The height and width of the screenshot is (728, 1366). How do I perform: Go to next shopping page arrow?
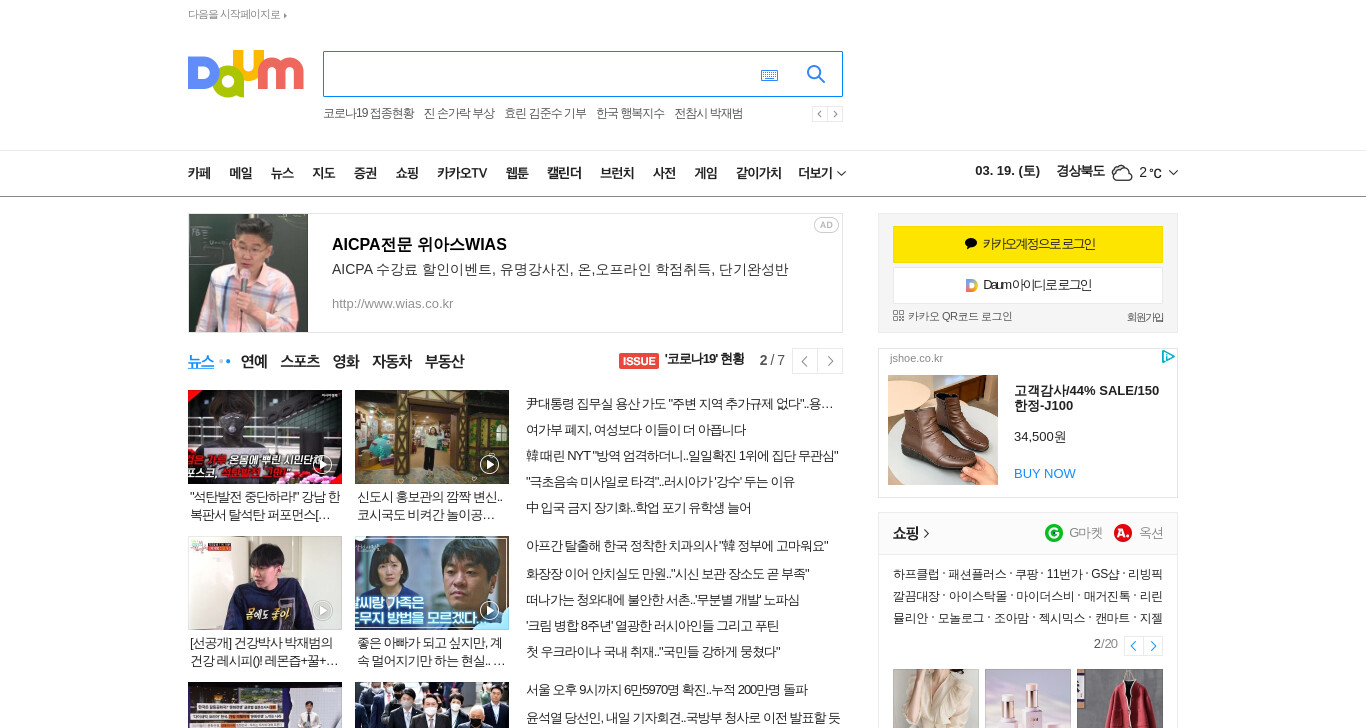tap(1153, 646)
